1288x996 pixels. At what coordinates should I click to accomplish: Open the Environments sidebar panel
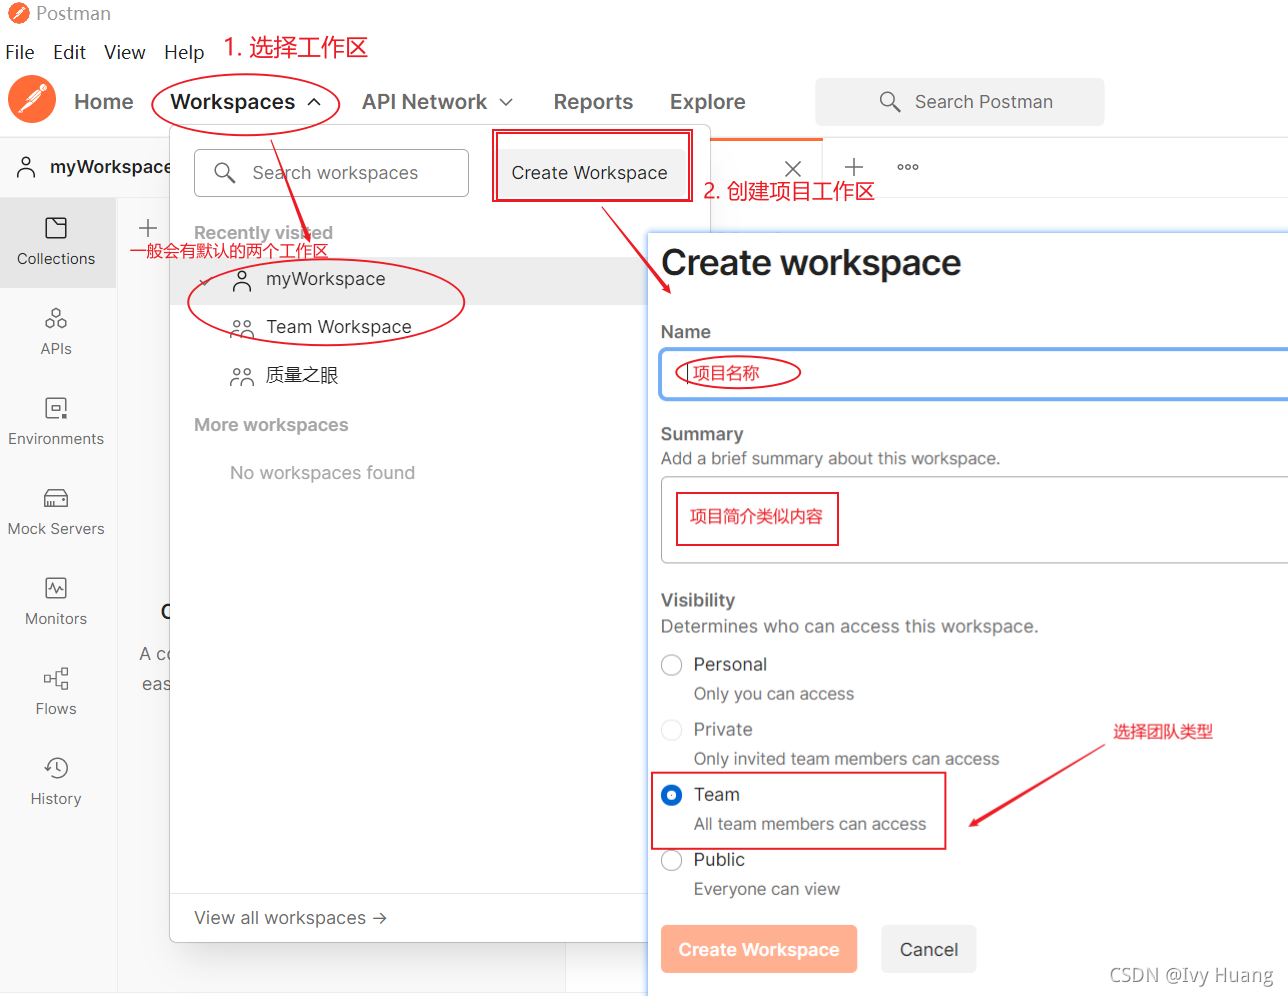56,422
